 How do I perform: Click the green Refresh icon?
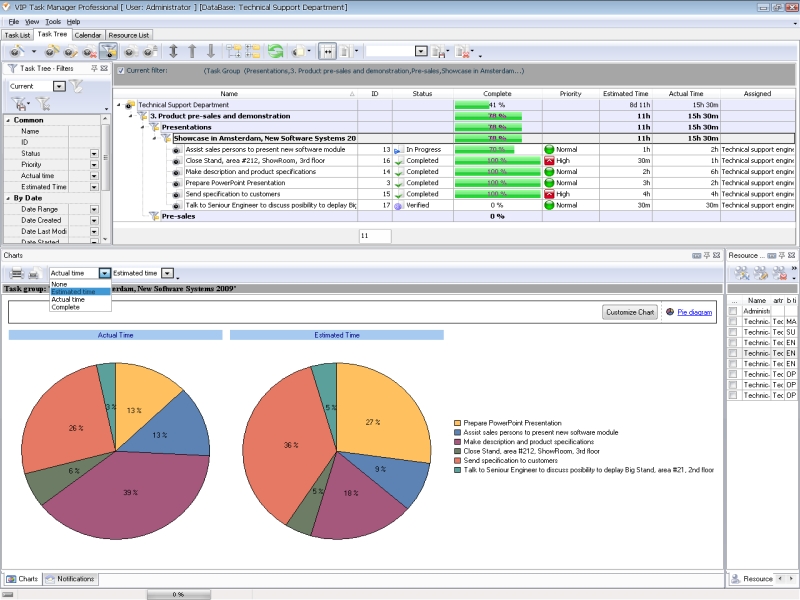coord(276,51)
